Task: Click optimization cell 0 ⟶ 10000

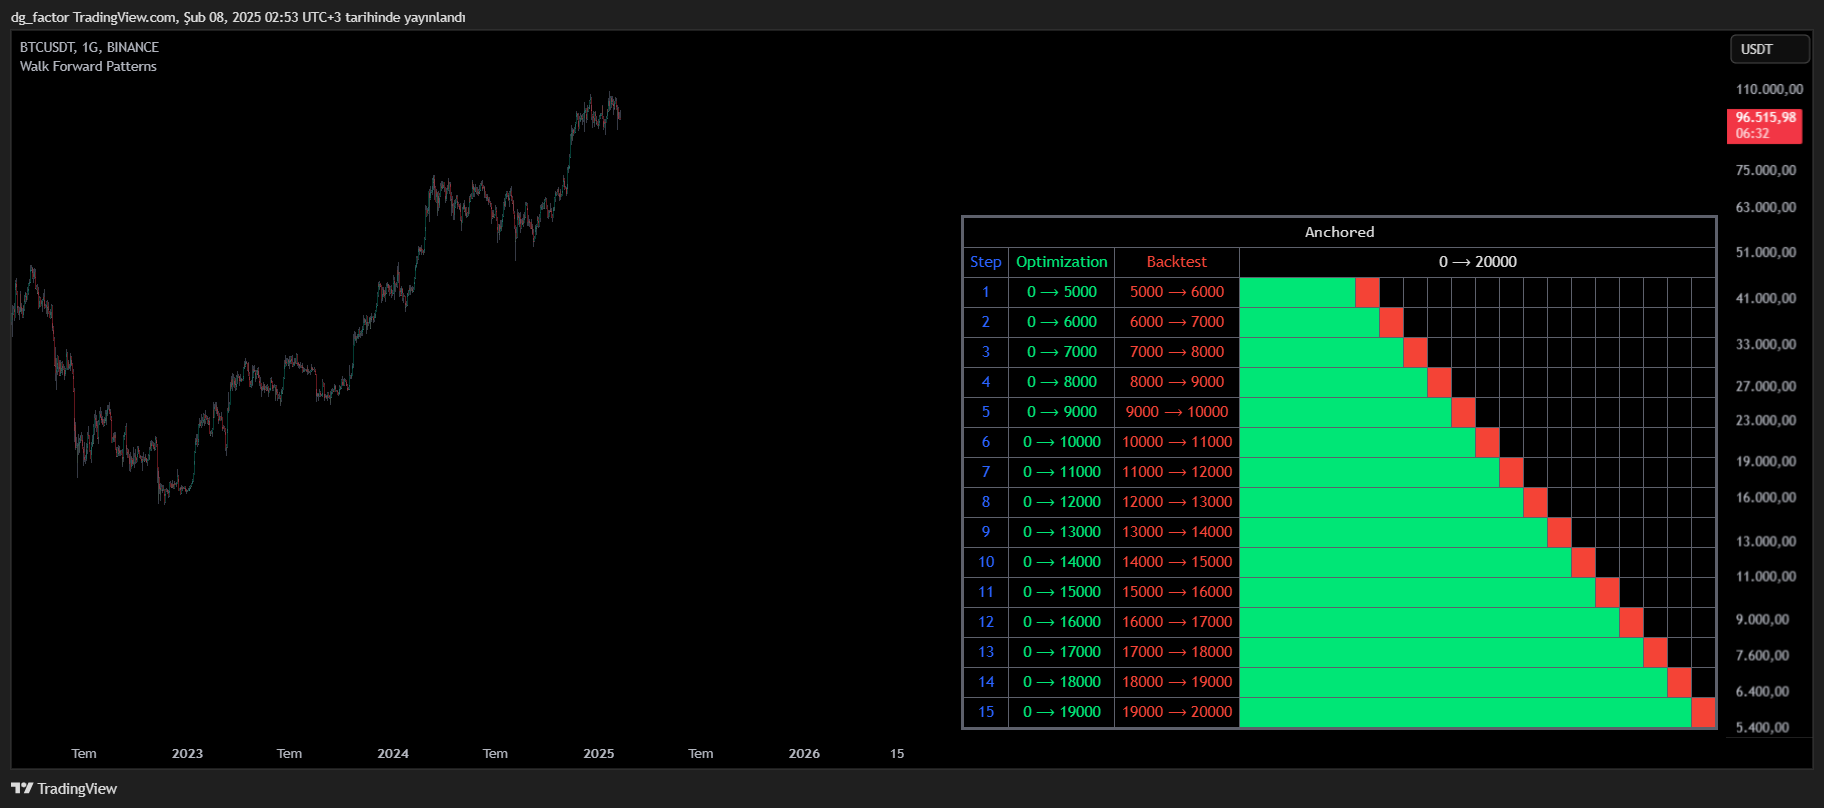Action: pyautogui.click(x=1061, y=442)
